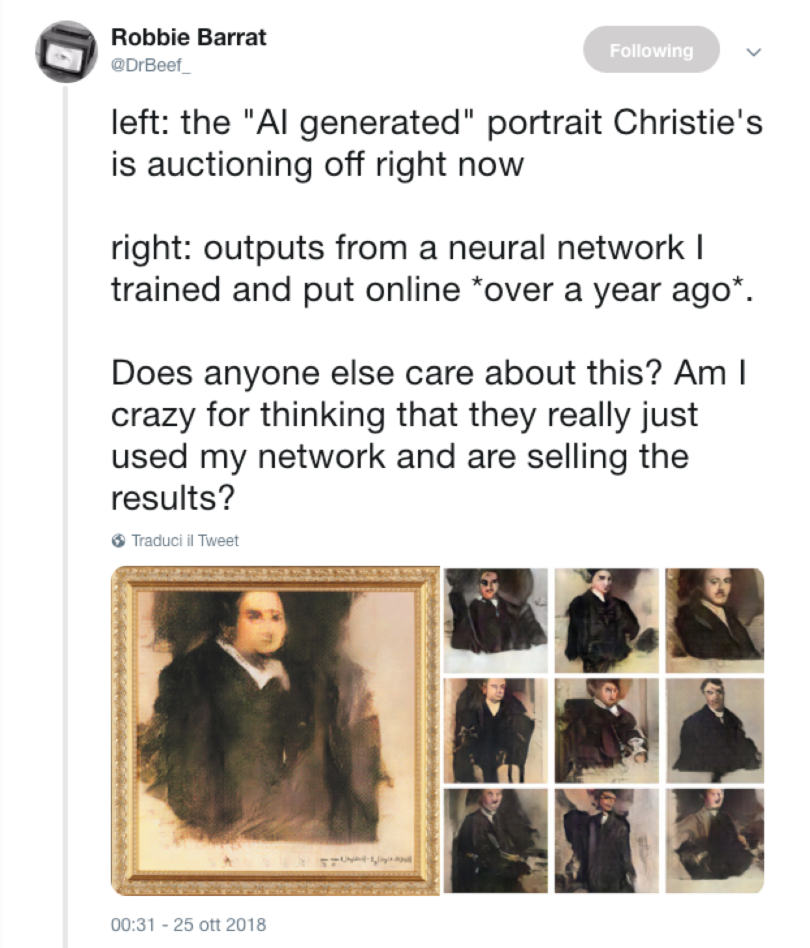Click the globe icon beside Traduci il Tweet
This screenshot has height=948, width=810.
119,541
